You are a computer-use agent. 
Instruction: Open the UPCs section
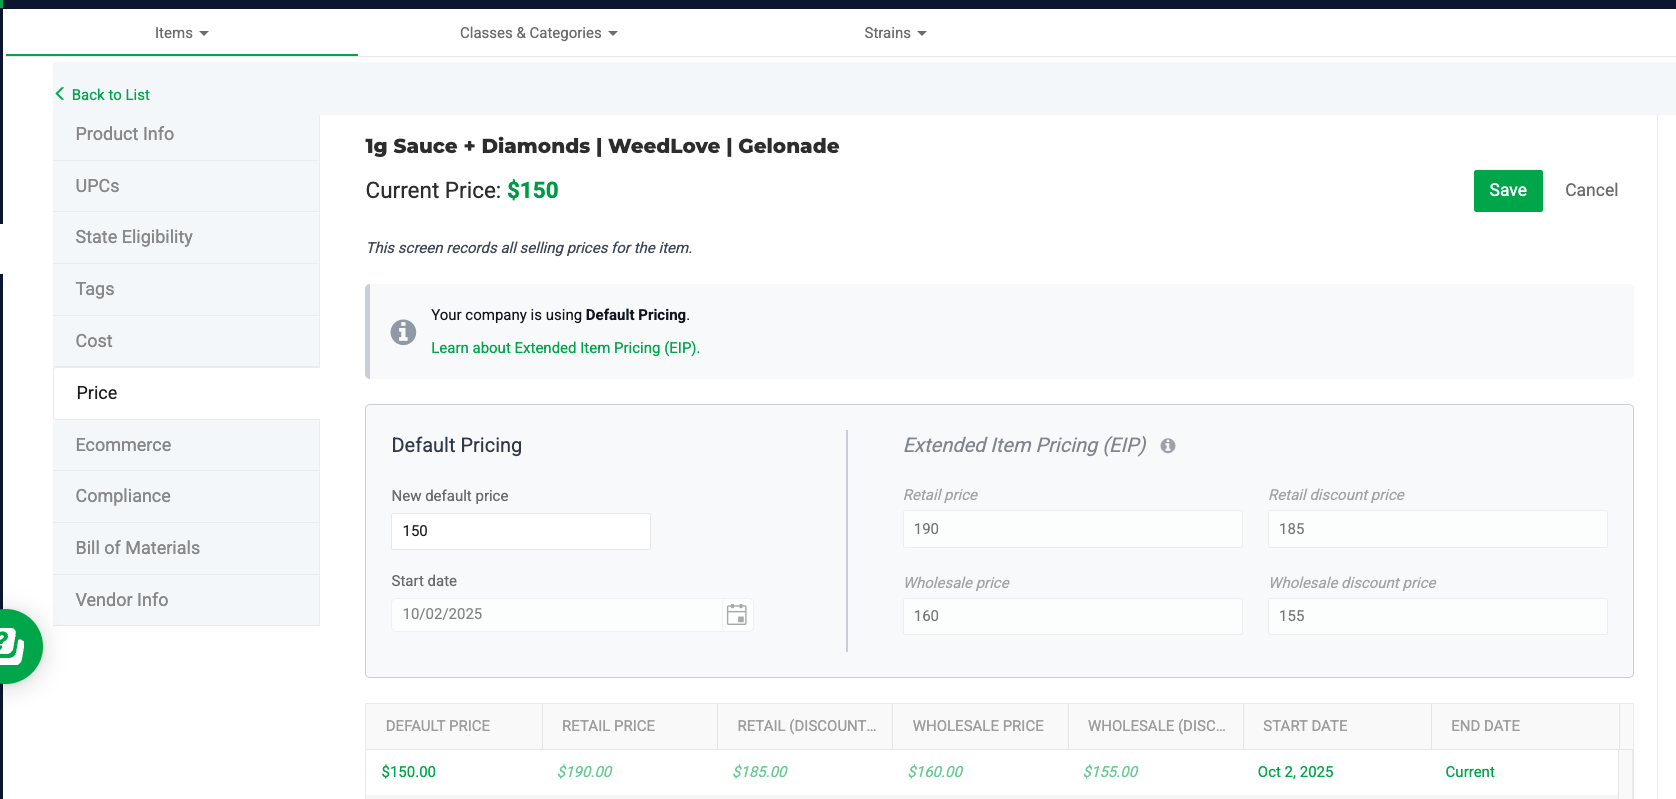(97, 186)
